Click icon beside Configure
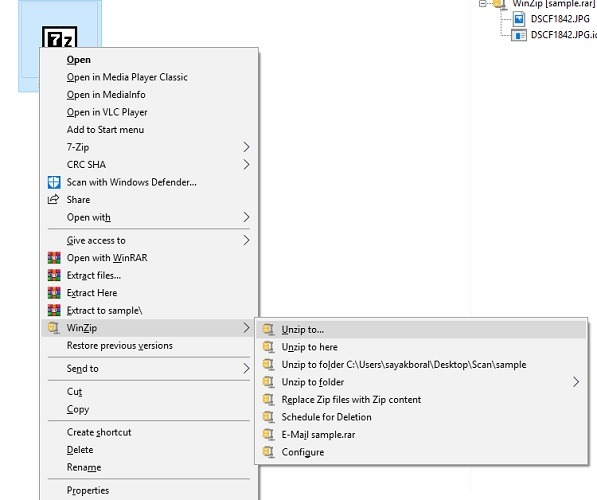This screenshot has width=597, height=500. pyautogui.click(x=268, y=452)
